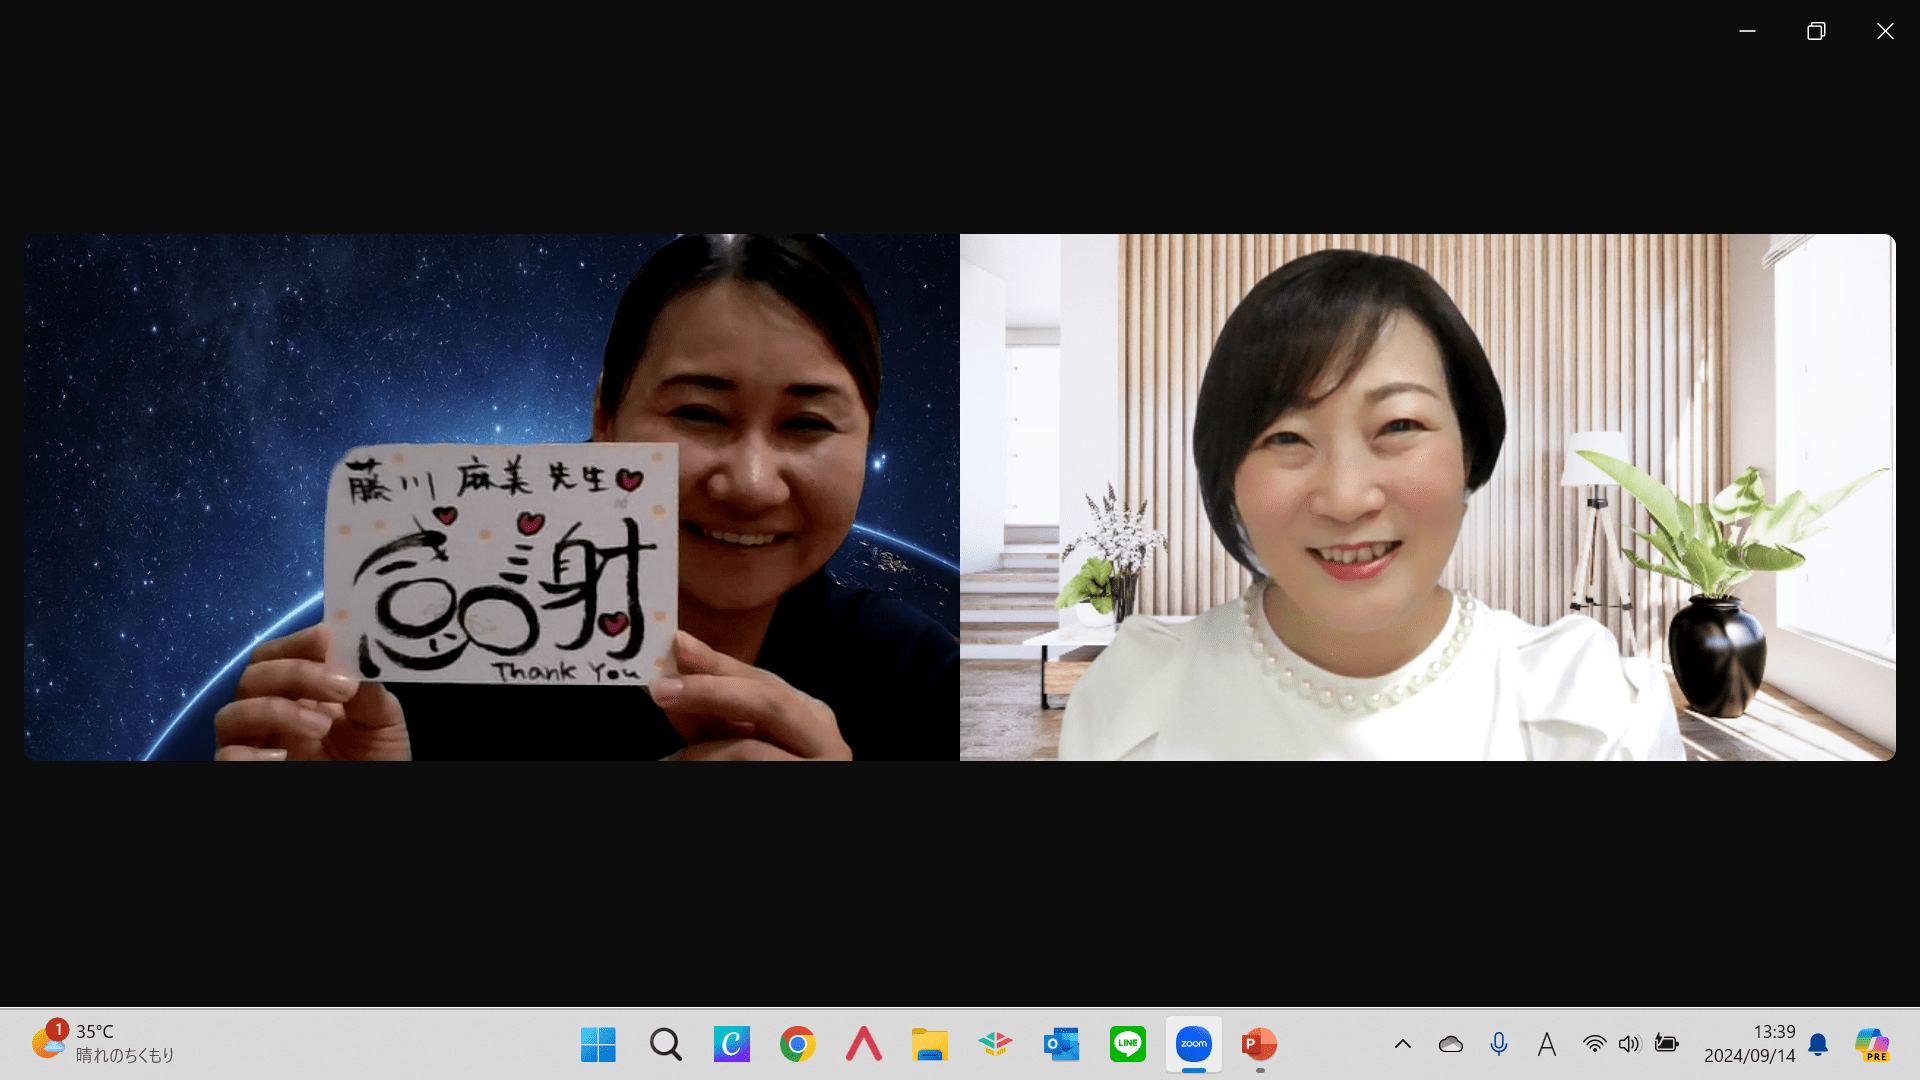Screen dimensions: 1920x1080
Task: Toggle IME input mode letter A
Action: click(x=1546, y=1044)
